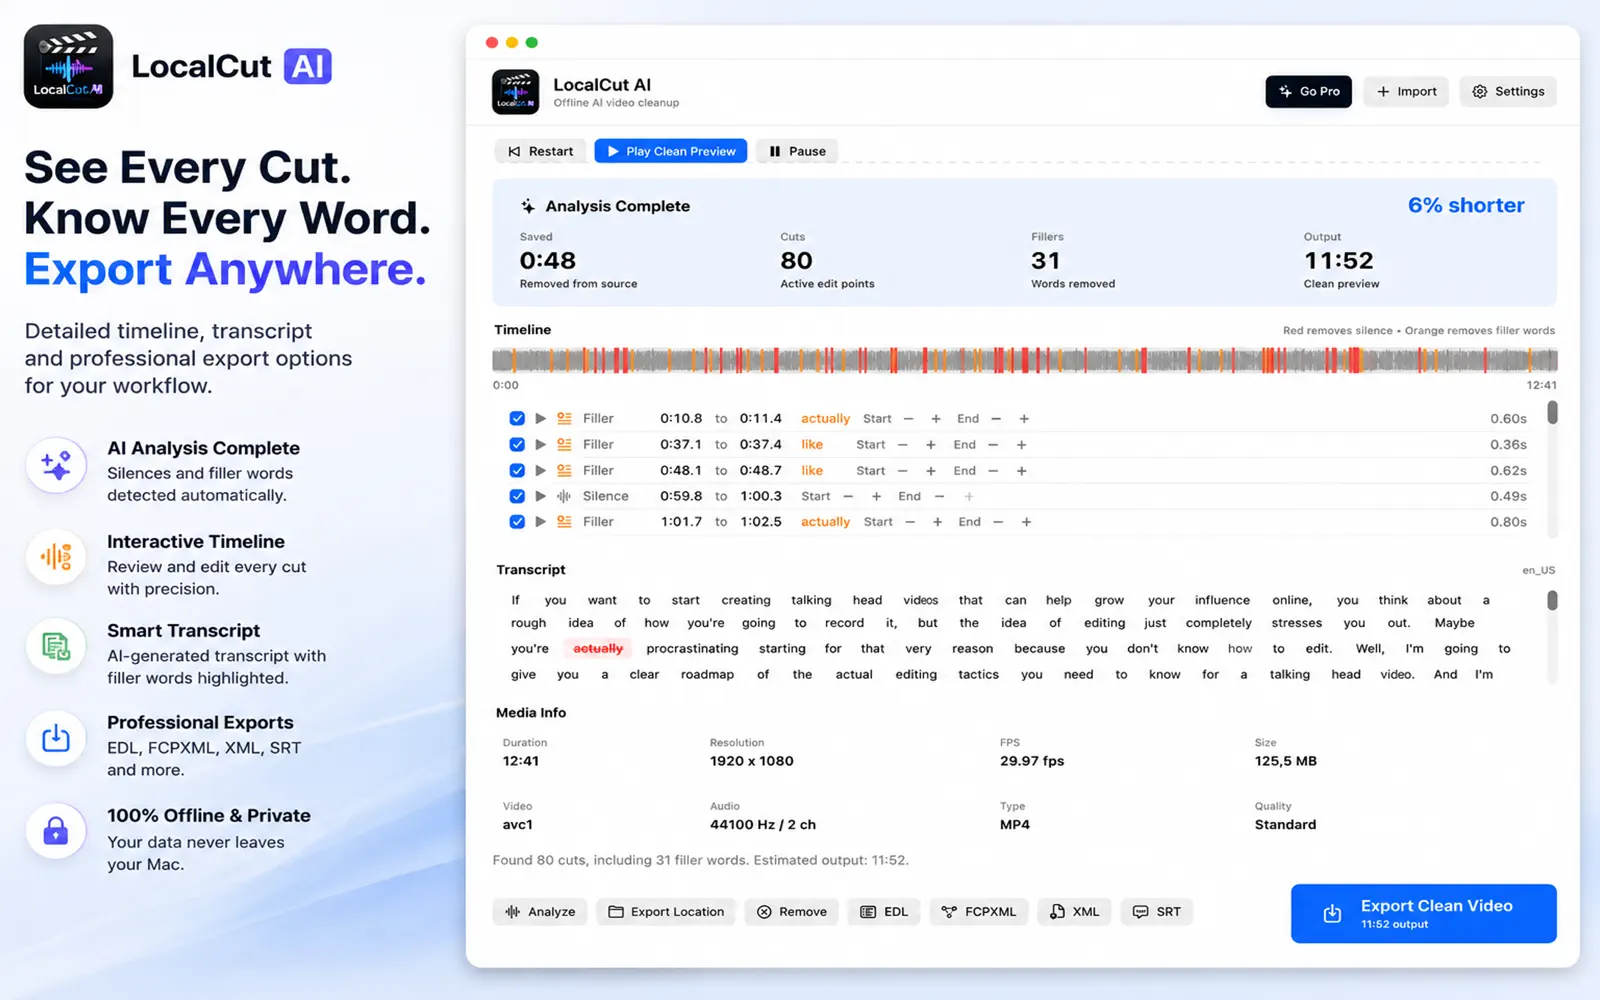Uncheck the 0:37.1 Filler cut checkbox
This screenshot has width=1600, height=1000.
[x=517, y=445]
